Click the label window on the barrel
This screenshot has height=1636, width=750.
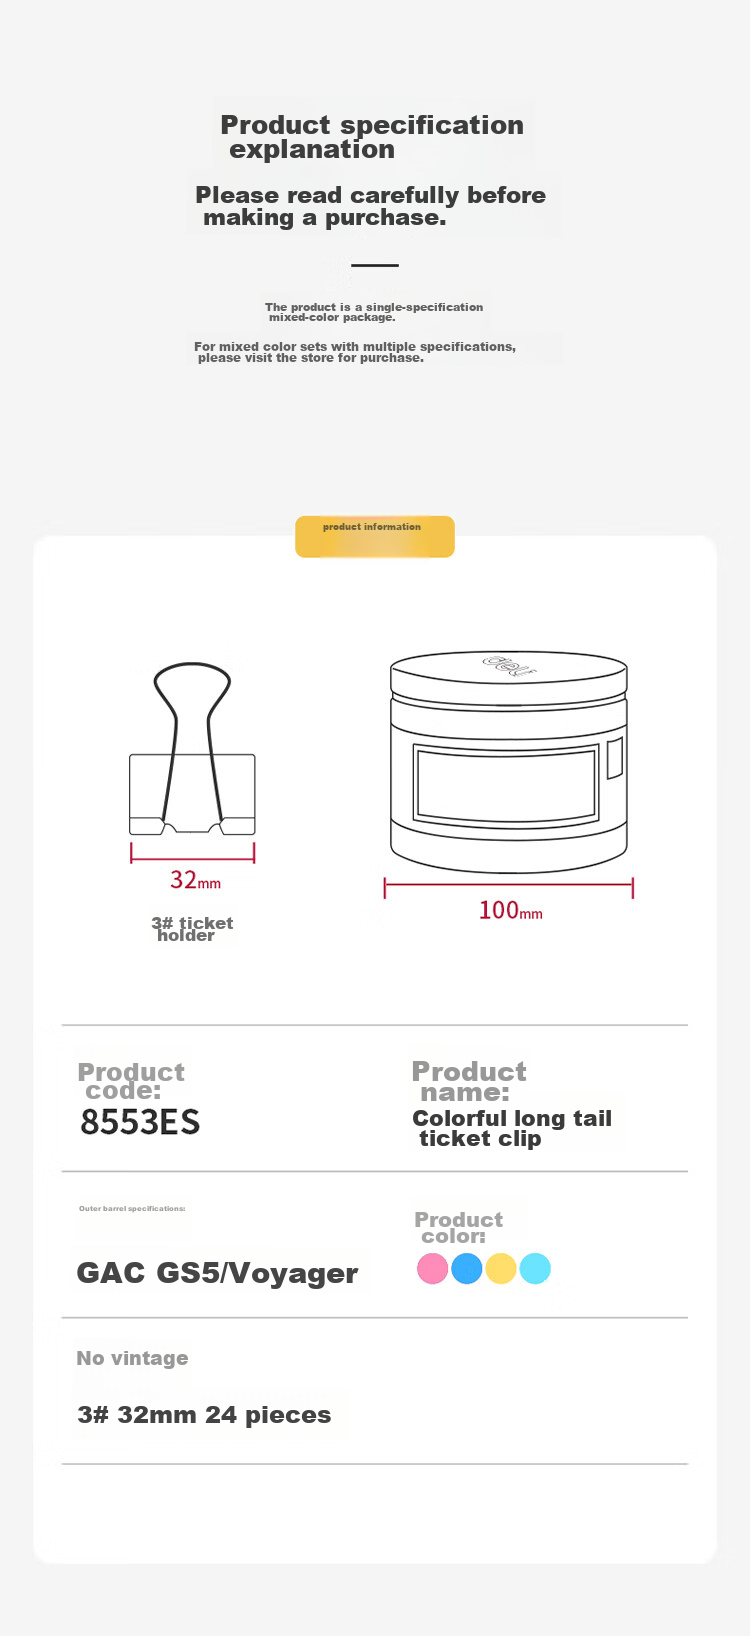[506, 785]
